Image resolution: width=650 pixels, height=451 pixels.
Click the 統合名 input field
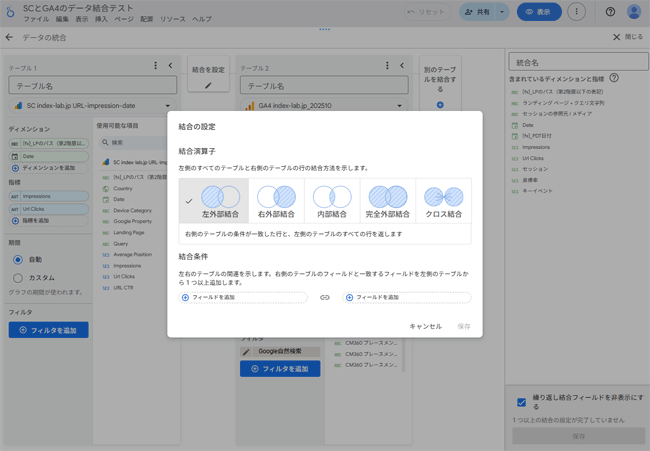(579, 62)
